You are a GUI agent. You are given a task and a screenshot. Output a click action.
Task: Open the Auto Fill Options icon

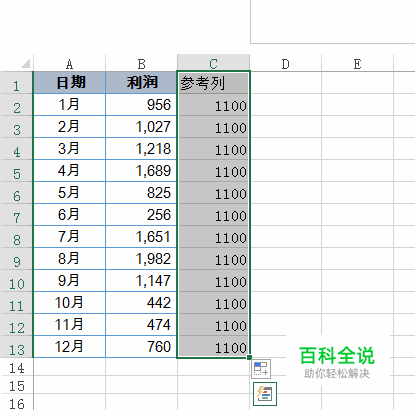tap(261, 369)
